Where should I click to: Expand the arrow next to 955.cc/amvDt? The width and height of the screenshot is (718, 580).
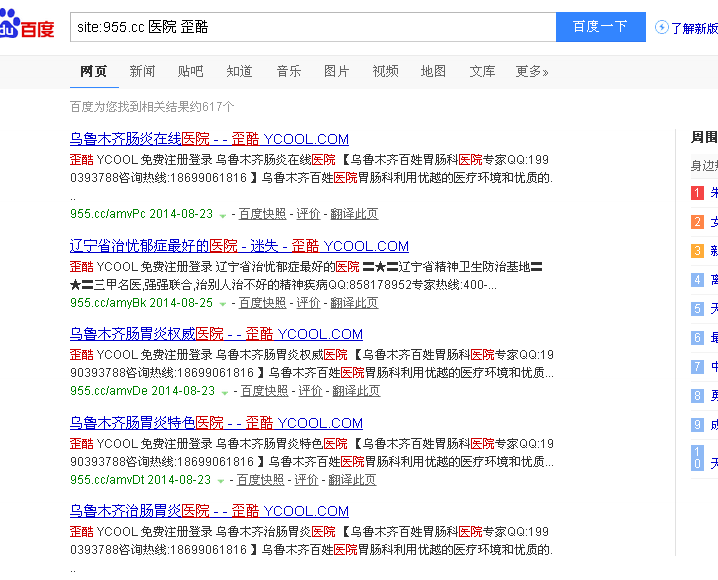(x=221, y=481)
